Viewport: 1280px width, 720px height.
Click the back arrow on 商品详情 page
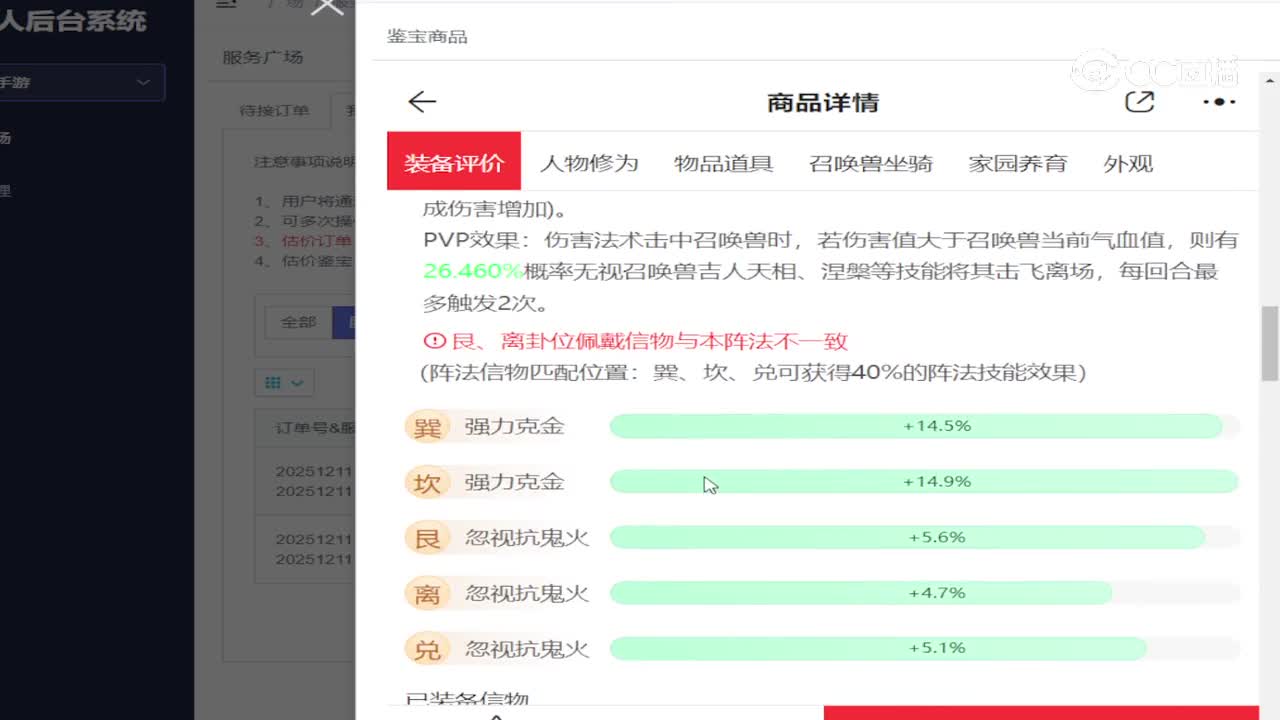[421, 101]
